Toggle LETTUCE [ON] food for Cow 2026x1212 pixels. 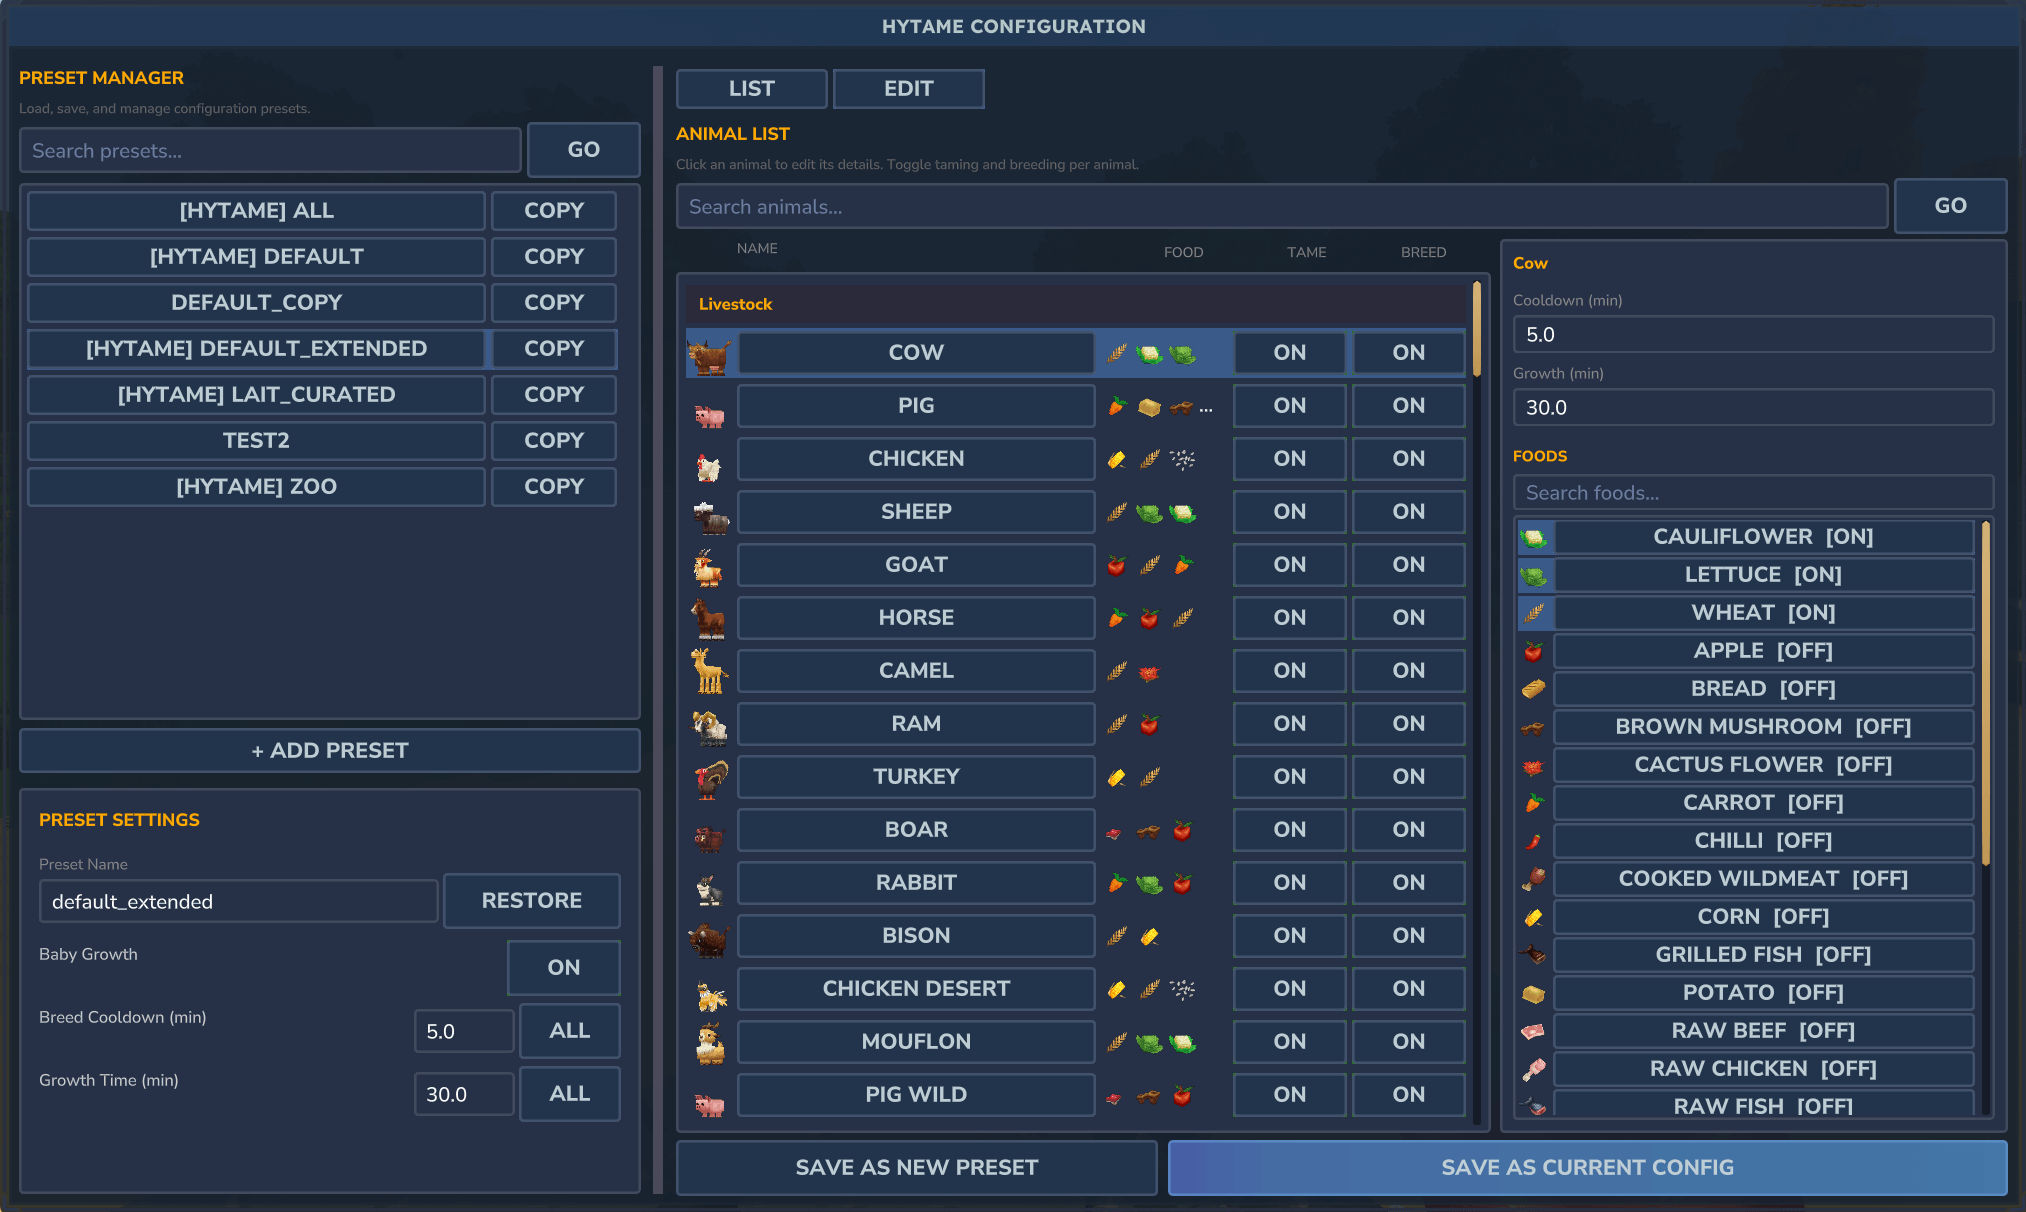pos(1762,575)
